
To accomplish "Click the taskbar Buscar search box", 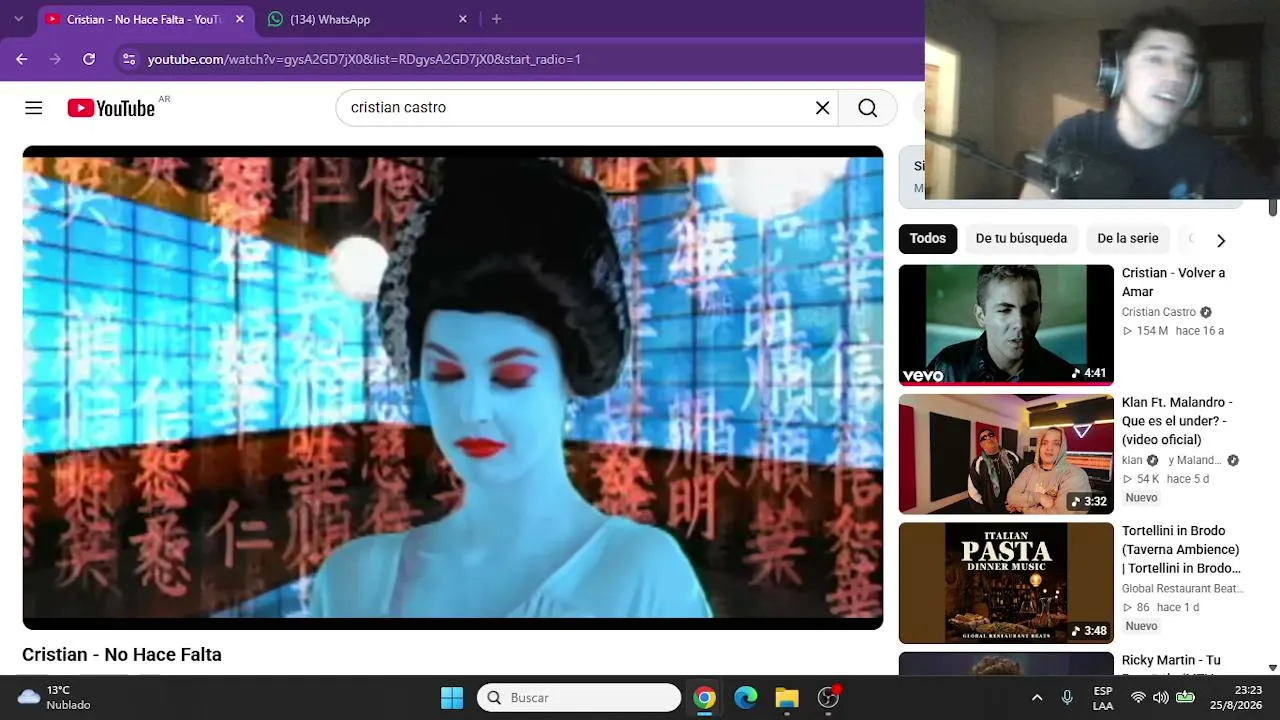I will (579, 697).
